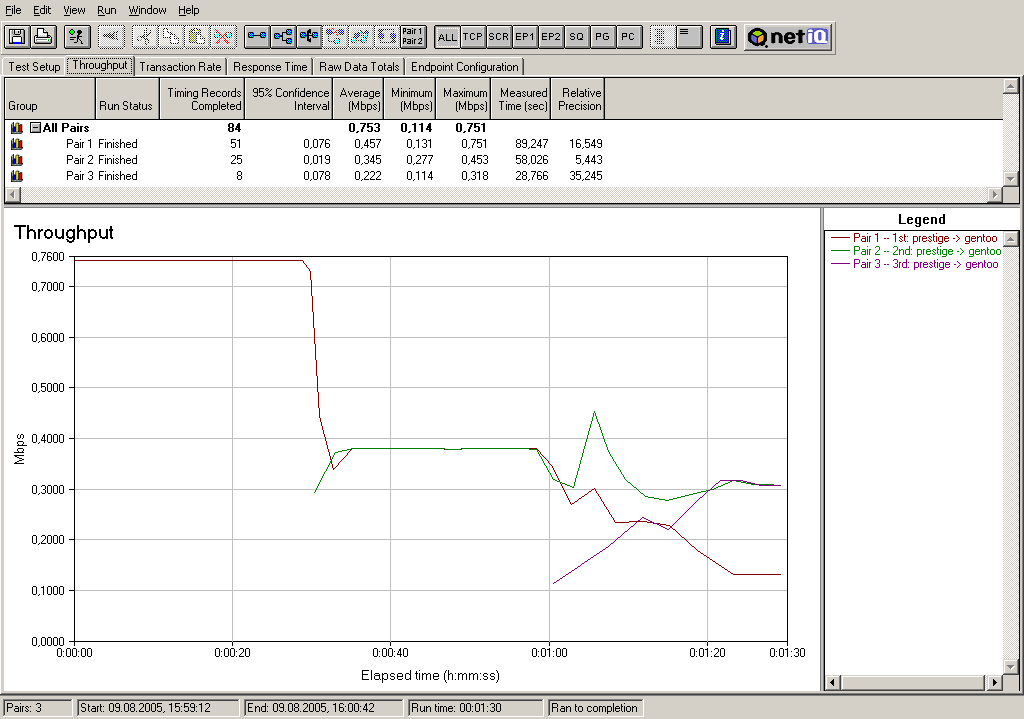Open the Run menu

pos(106,10)
